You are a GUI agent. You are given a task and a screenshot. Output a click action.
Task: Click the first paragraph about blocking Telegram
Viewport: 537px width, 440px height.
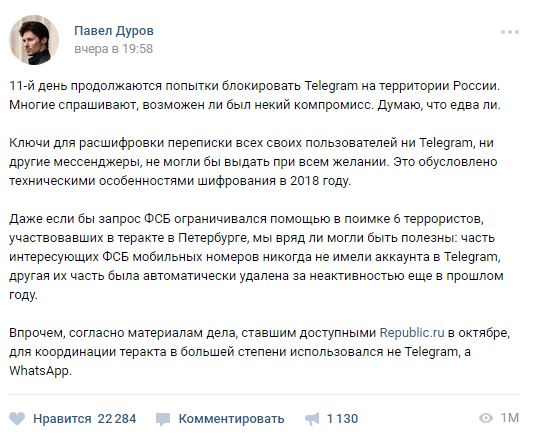(x=255, y=95)
